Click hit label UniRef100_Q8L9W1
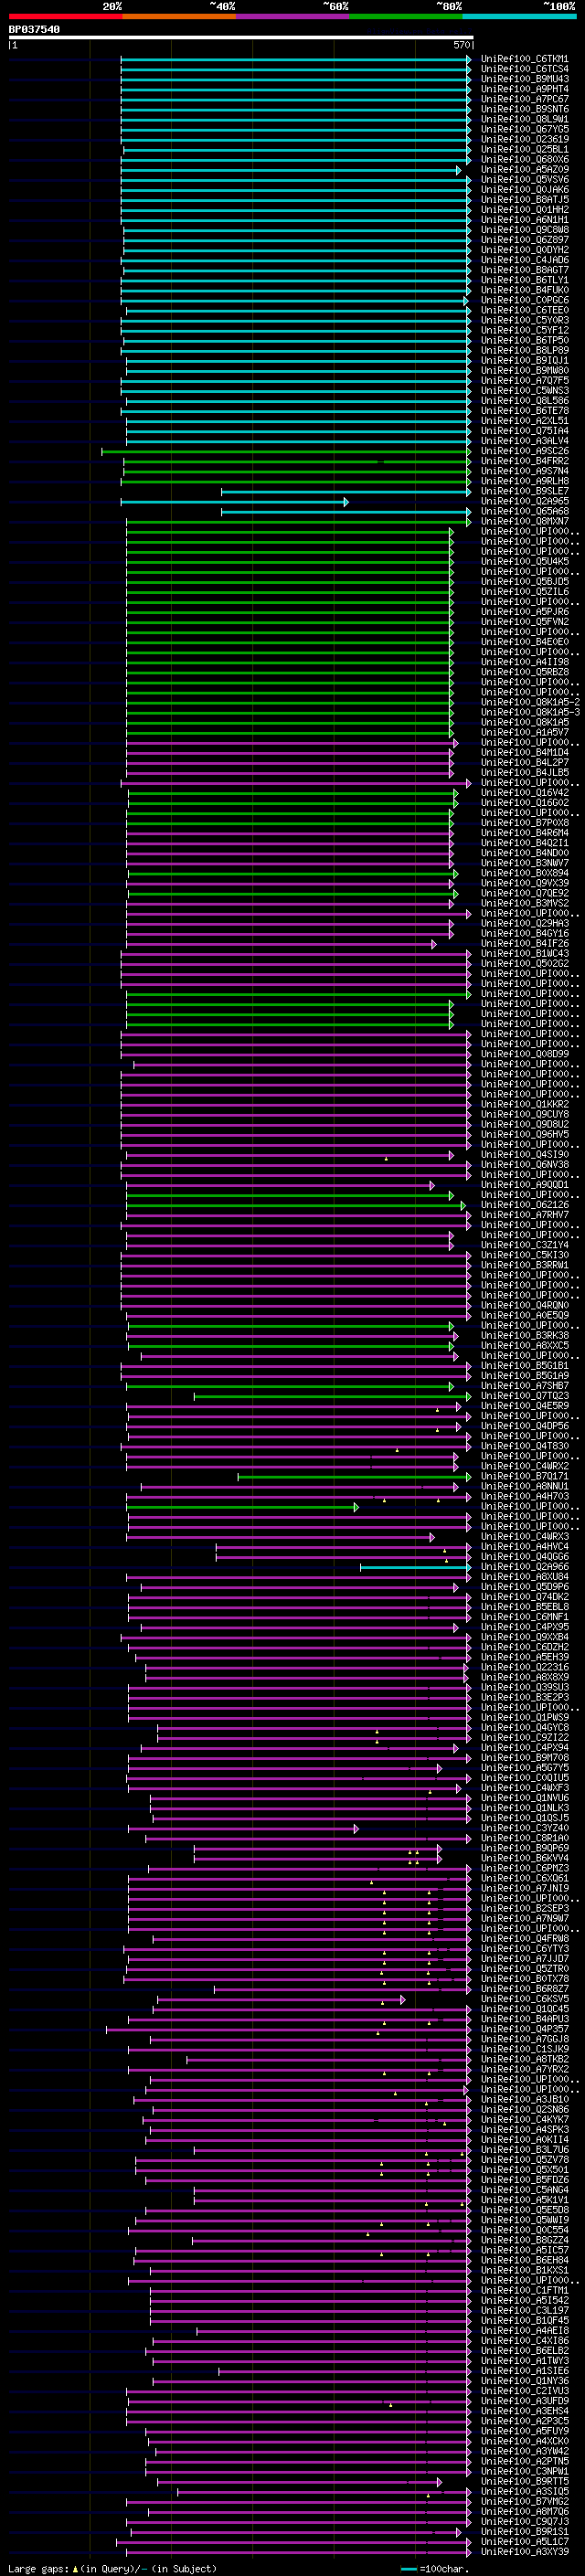 [x=525, y=119]
